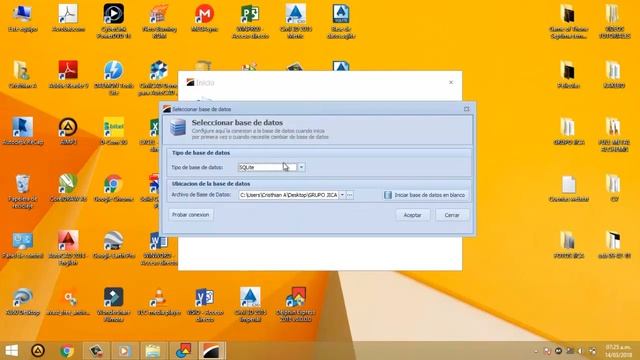This screenshot has height=360, width=640.
Task: Open the Visio Acceso directo shortcut
Action: pos(204,304)
